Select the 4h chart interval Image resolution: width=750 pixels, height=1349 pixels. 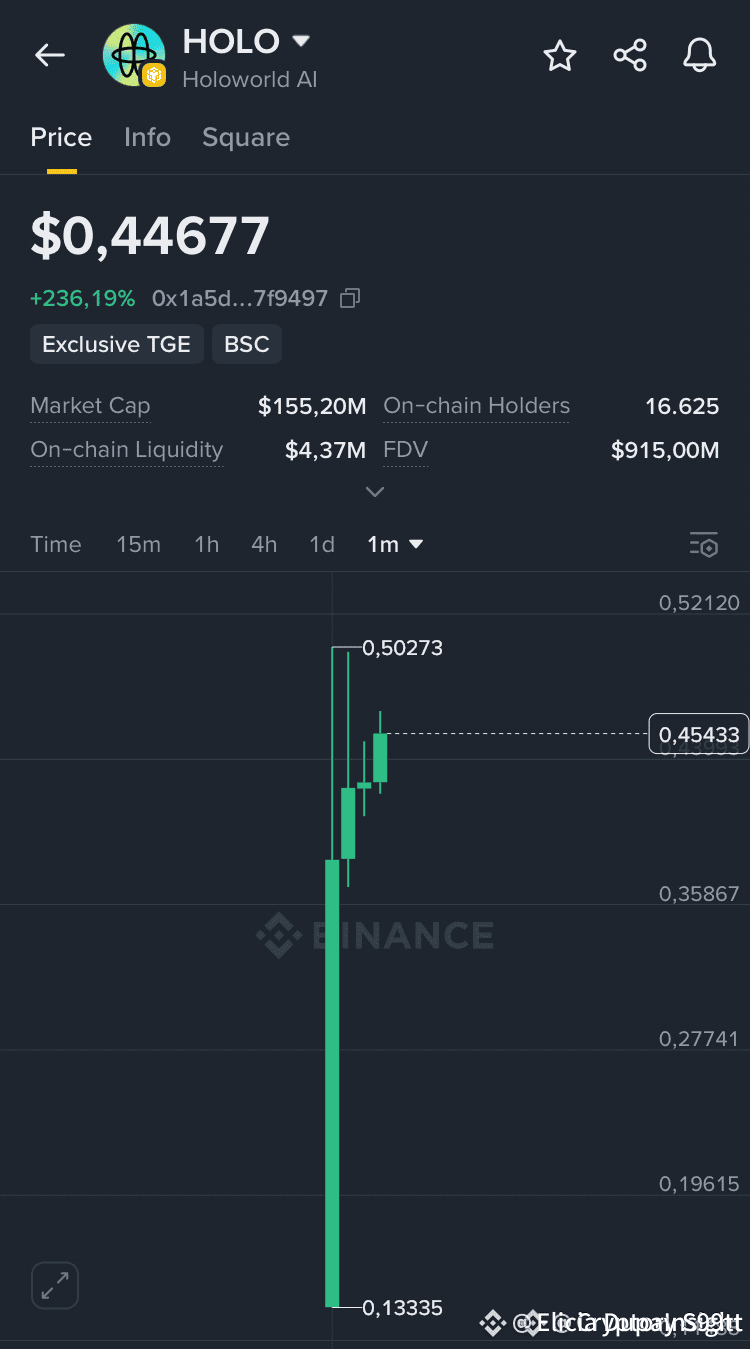click(264, 545)
